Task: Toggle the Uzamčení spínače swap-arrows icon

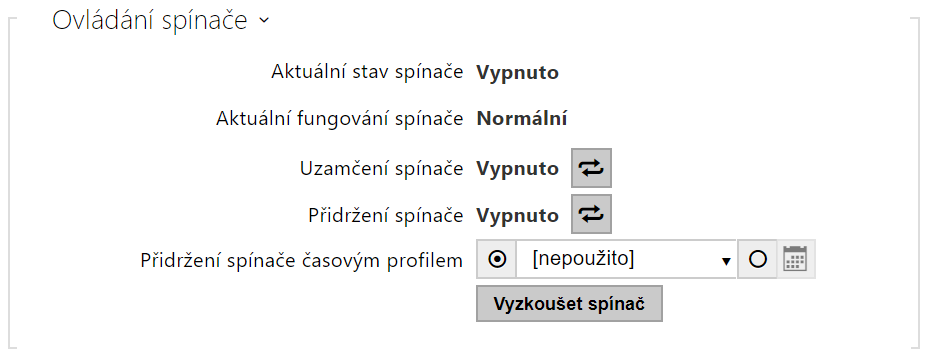Action: pyautogui.click(x=591, y=169)
